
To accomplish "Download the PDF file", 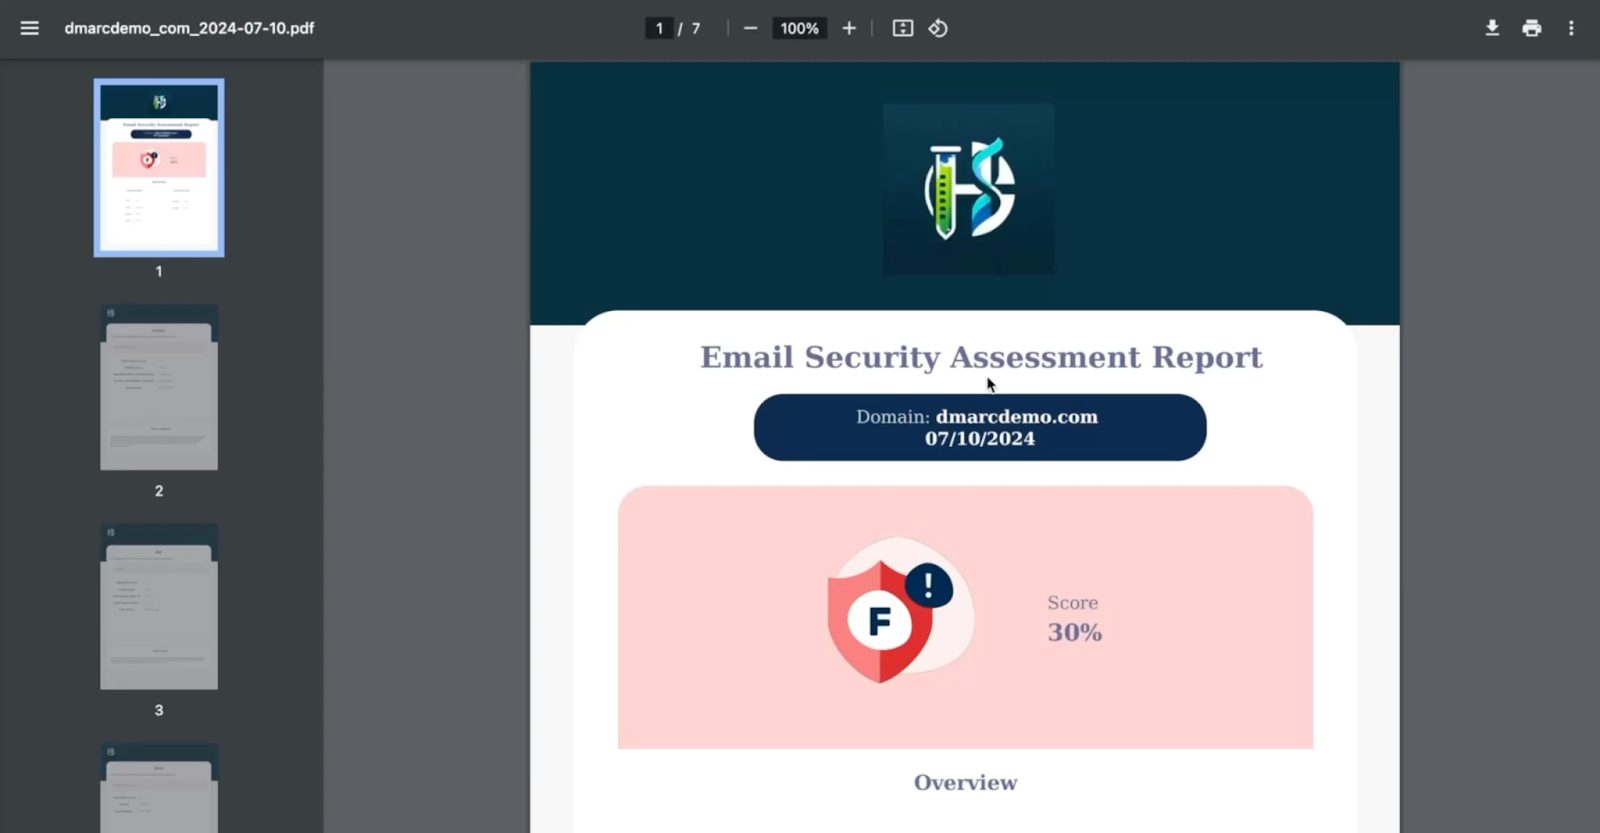I will coord(1492,28).
